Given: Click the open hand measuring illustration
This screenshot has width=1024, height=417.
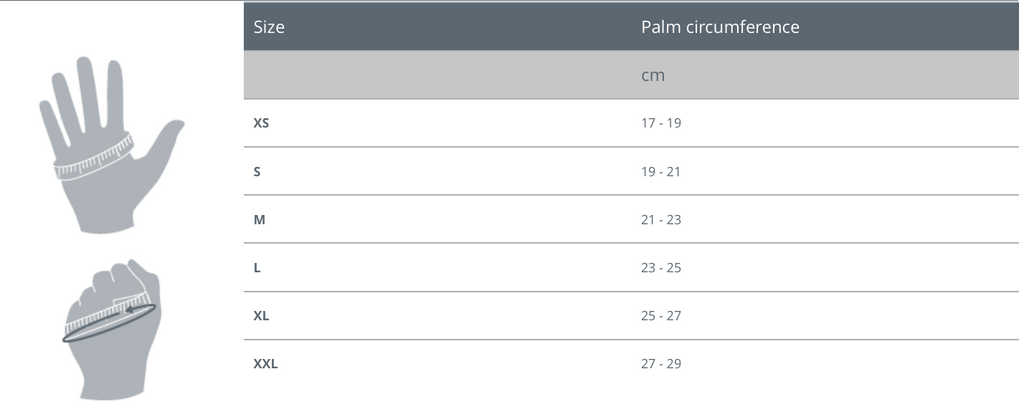Looking at the screenshot, I should tap(111, 145).
